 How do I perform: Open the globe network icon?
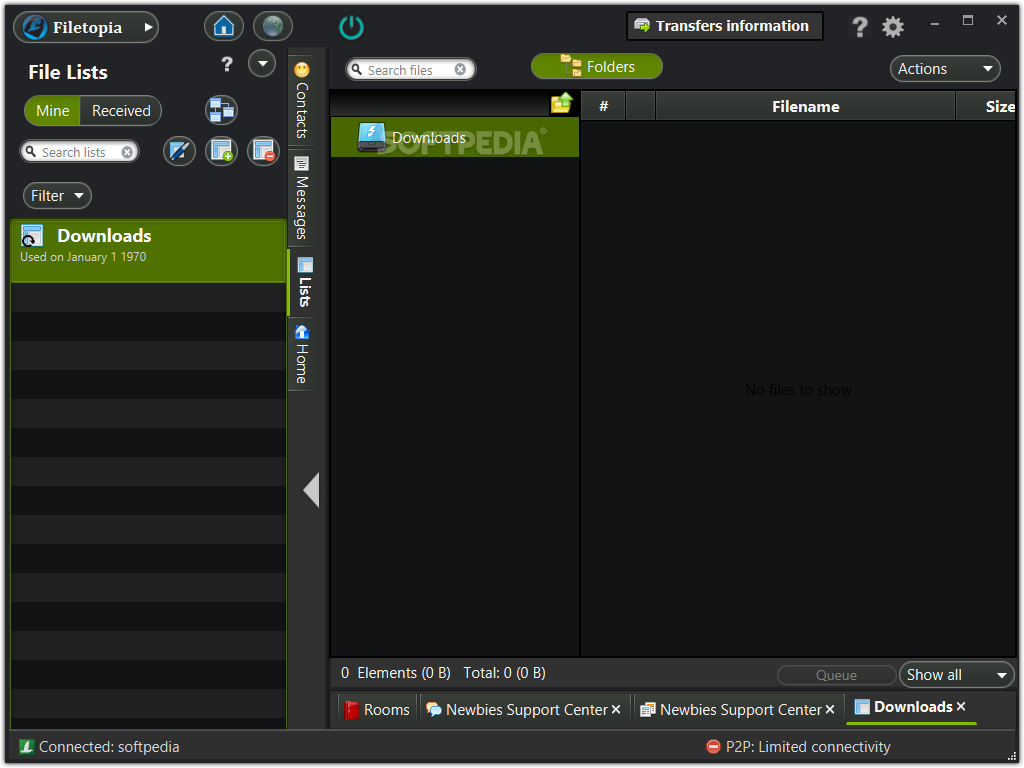[272, 27]
